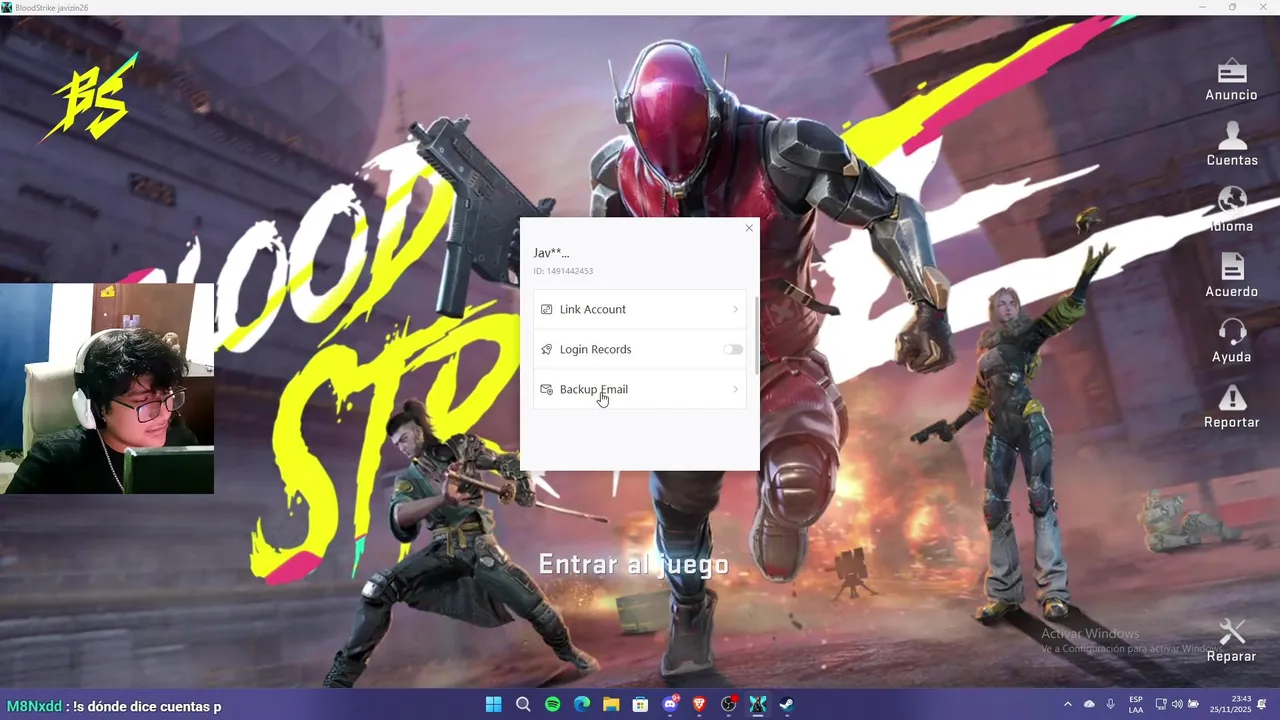The height and width of the screenshot is (720, 1280).
Task: Close the account popup dialog
Action: (749, 228)
